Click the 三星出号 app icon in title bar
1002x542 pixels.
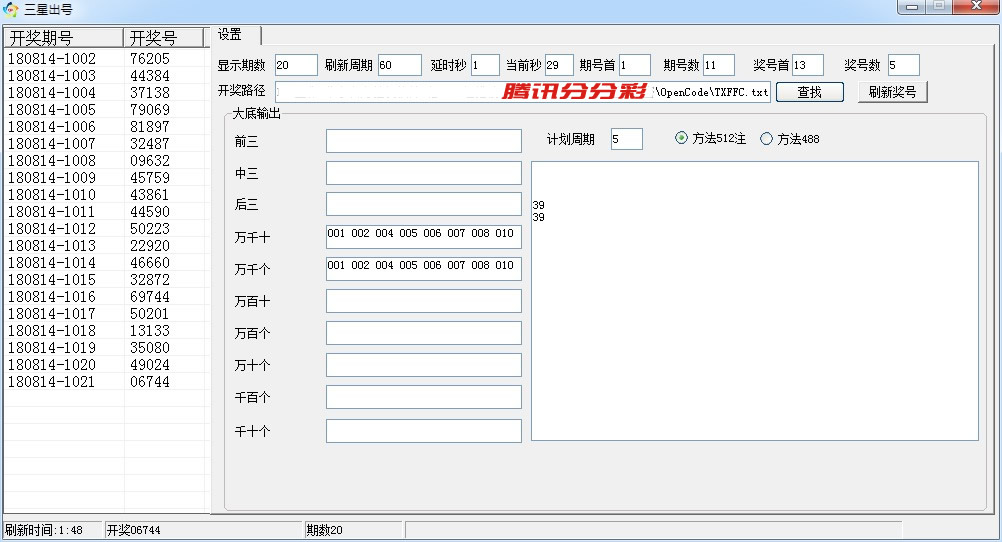(x=11, y=9)
